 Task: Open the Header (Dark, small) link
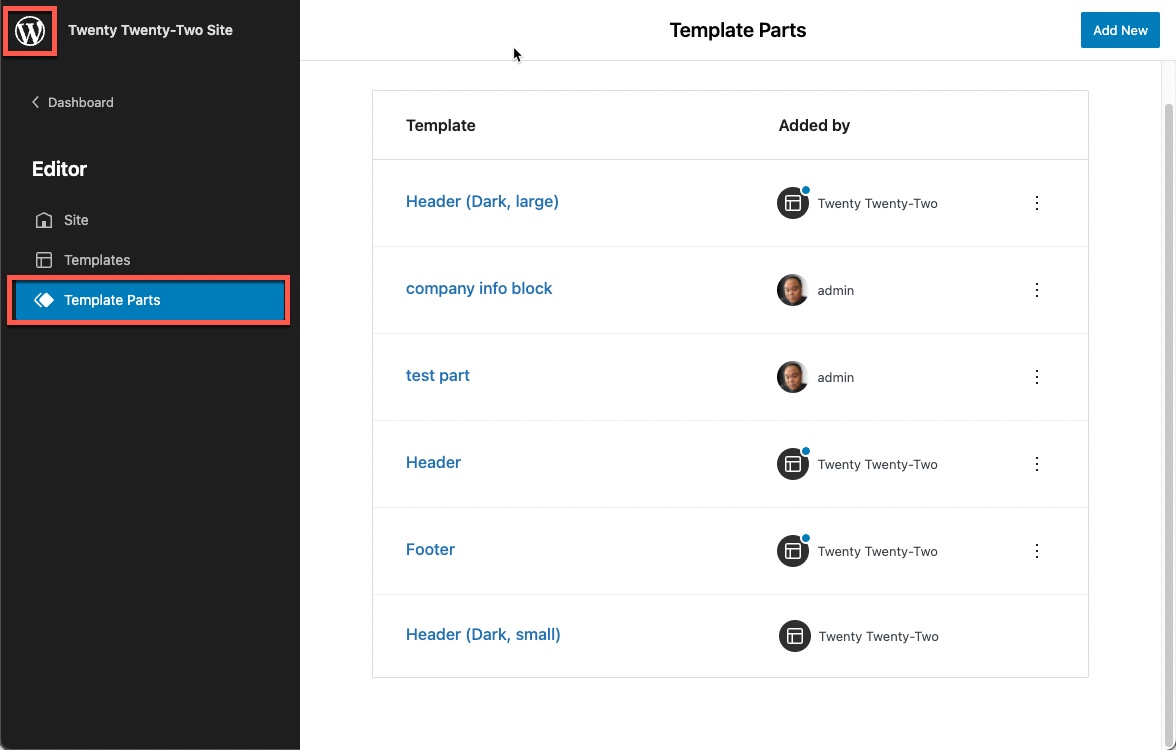(x=483, y=634)
